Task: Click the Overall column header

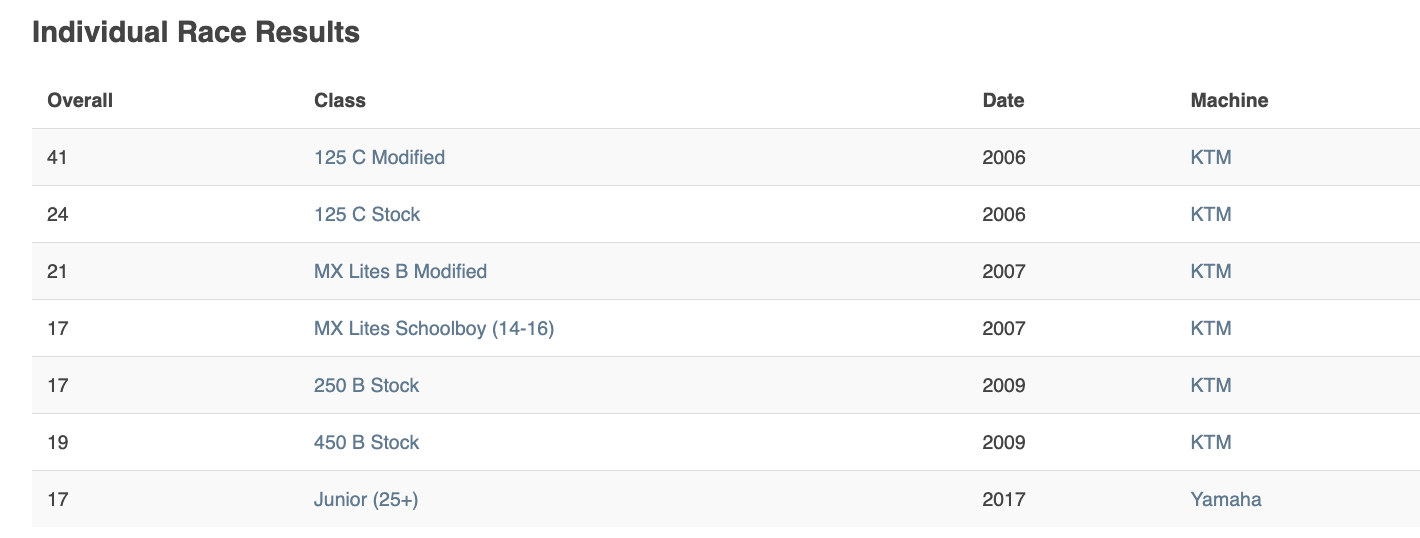Action: click(x=80, y=101)
